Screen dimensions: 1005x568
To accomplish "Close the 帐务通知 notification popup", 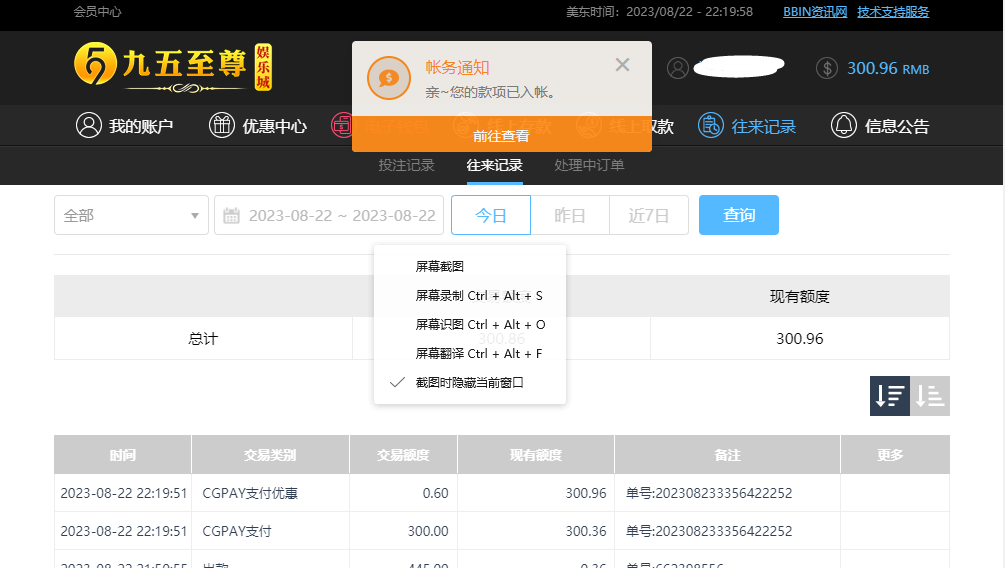I will click(622, 65).
